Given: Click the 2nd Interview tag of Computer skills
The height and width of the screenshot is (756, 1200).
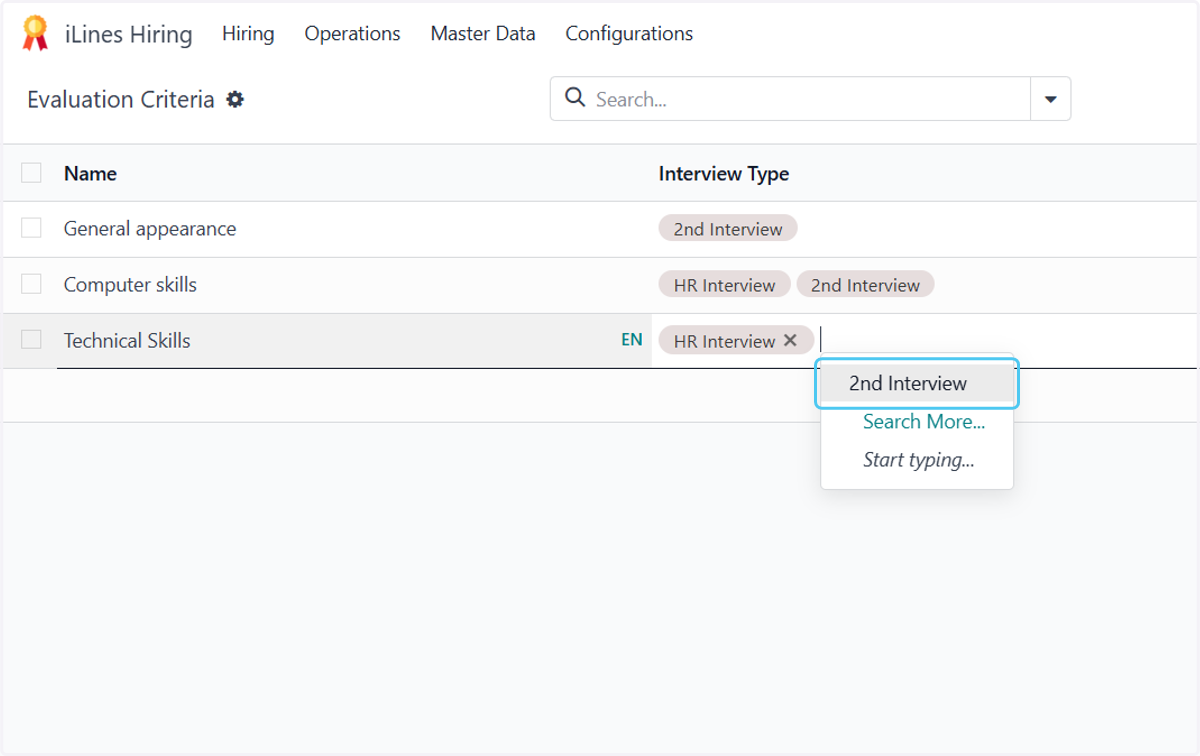Looking at the screenshot, I should tap(865, 285).
